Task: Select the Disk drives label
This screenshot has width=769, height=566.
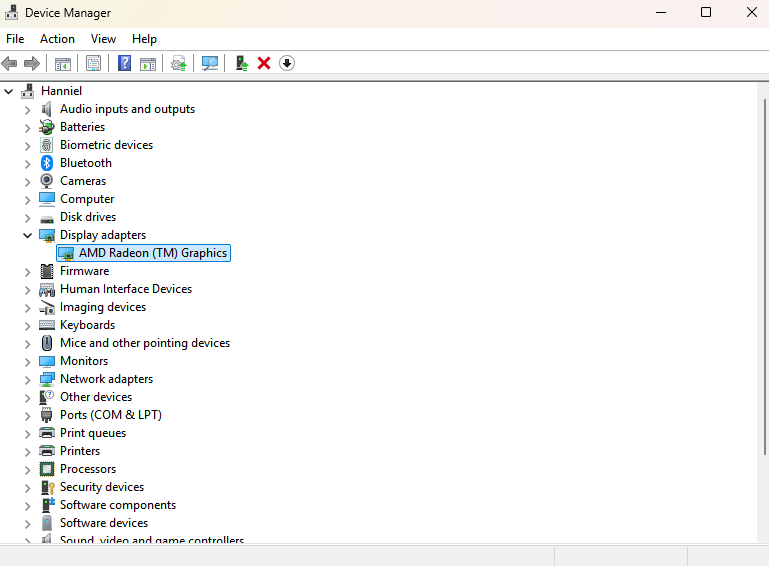Action: point(88,217)
